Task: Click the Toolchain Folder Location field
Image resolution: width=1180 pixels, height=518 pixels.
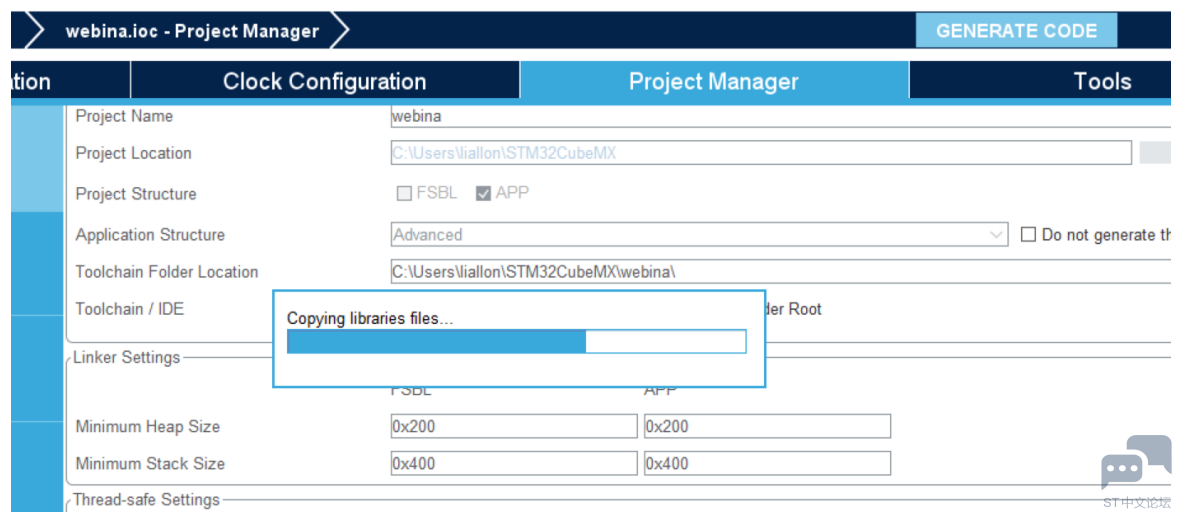Action: pyautogui.click(x=780, y=272)
